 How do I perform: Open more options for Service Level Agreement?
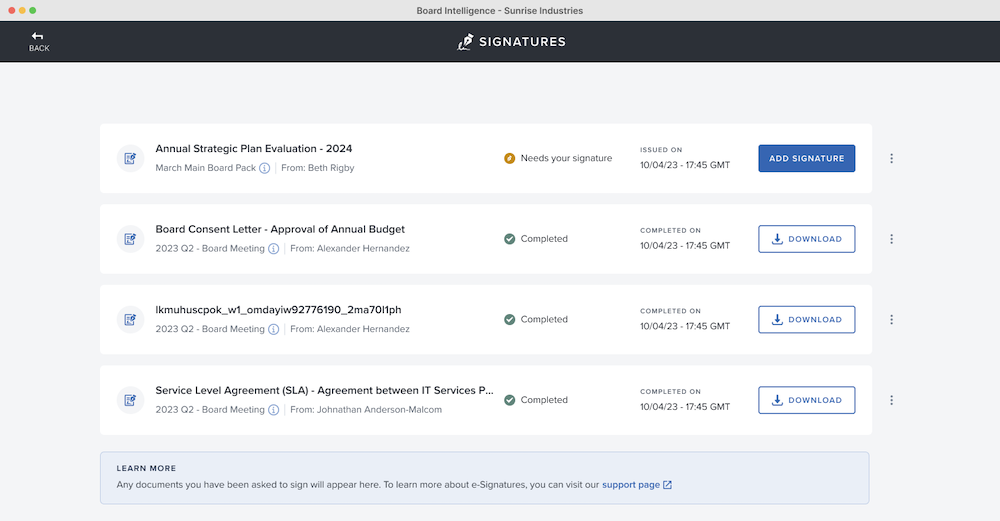click(x=892, y=400)
